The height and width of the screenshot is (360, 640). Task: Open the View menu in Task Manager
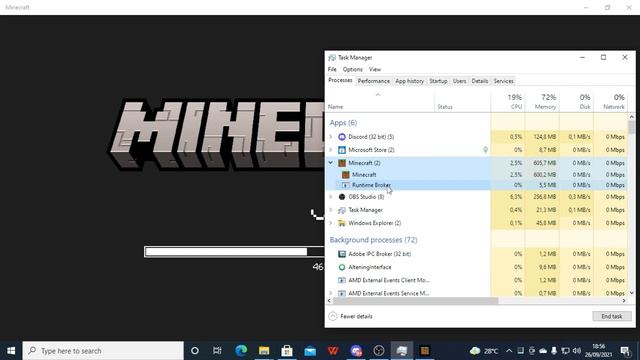click(375, 69)
